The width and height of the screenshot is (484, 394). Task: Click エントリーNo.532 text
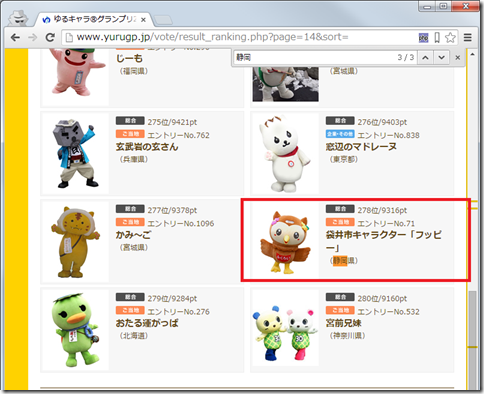[x=388, y=312]
